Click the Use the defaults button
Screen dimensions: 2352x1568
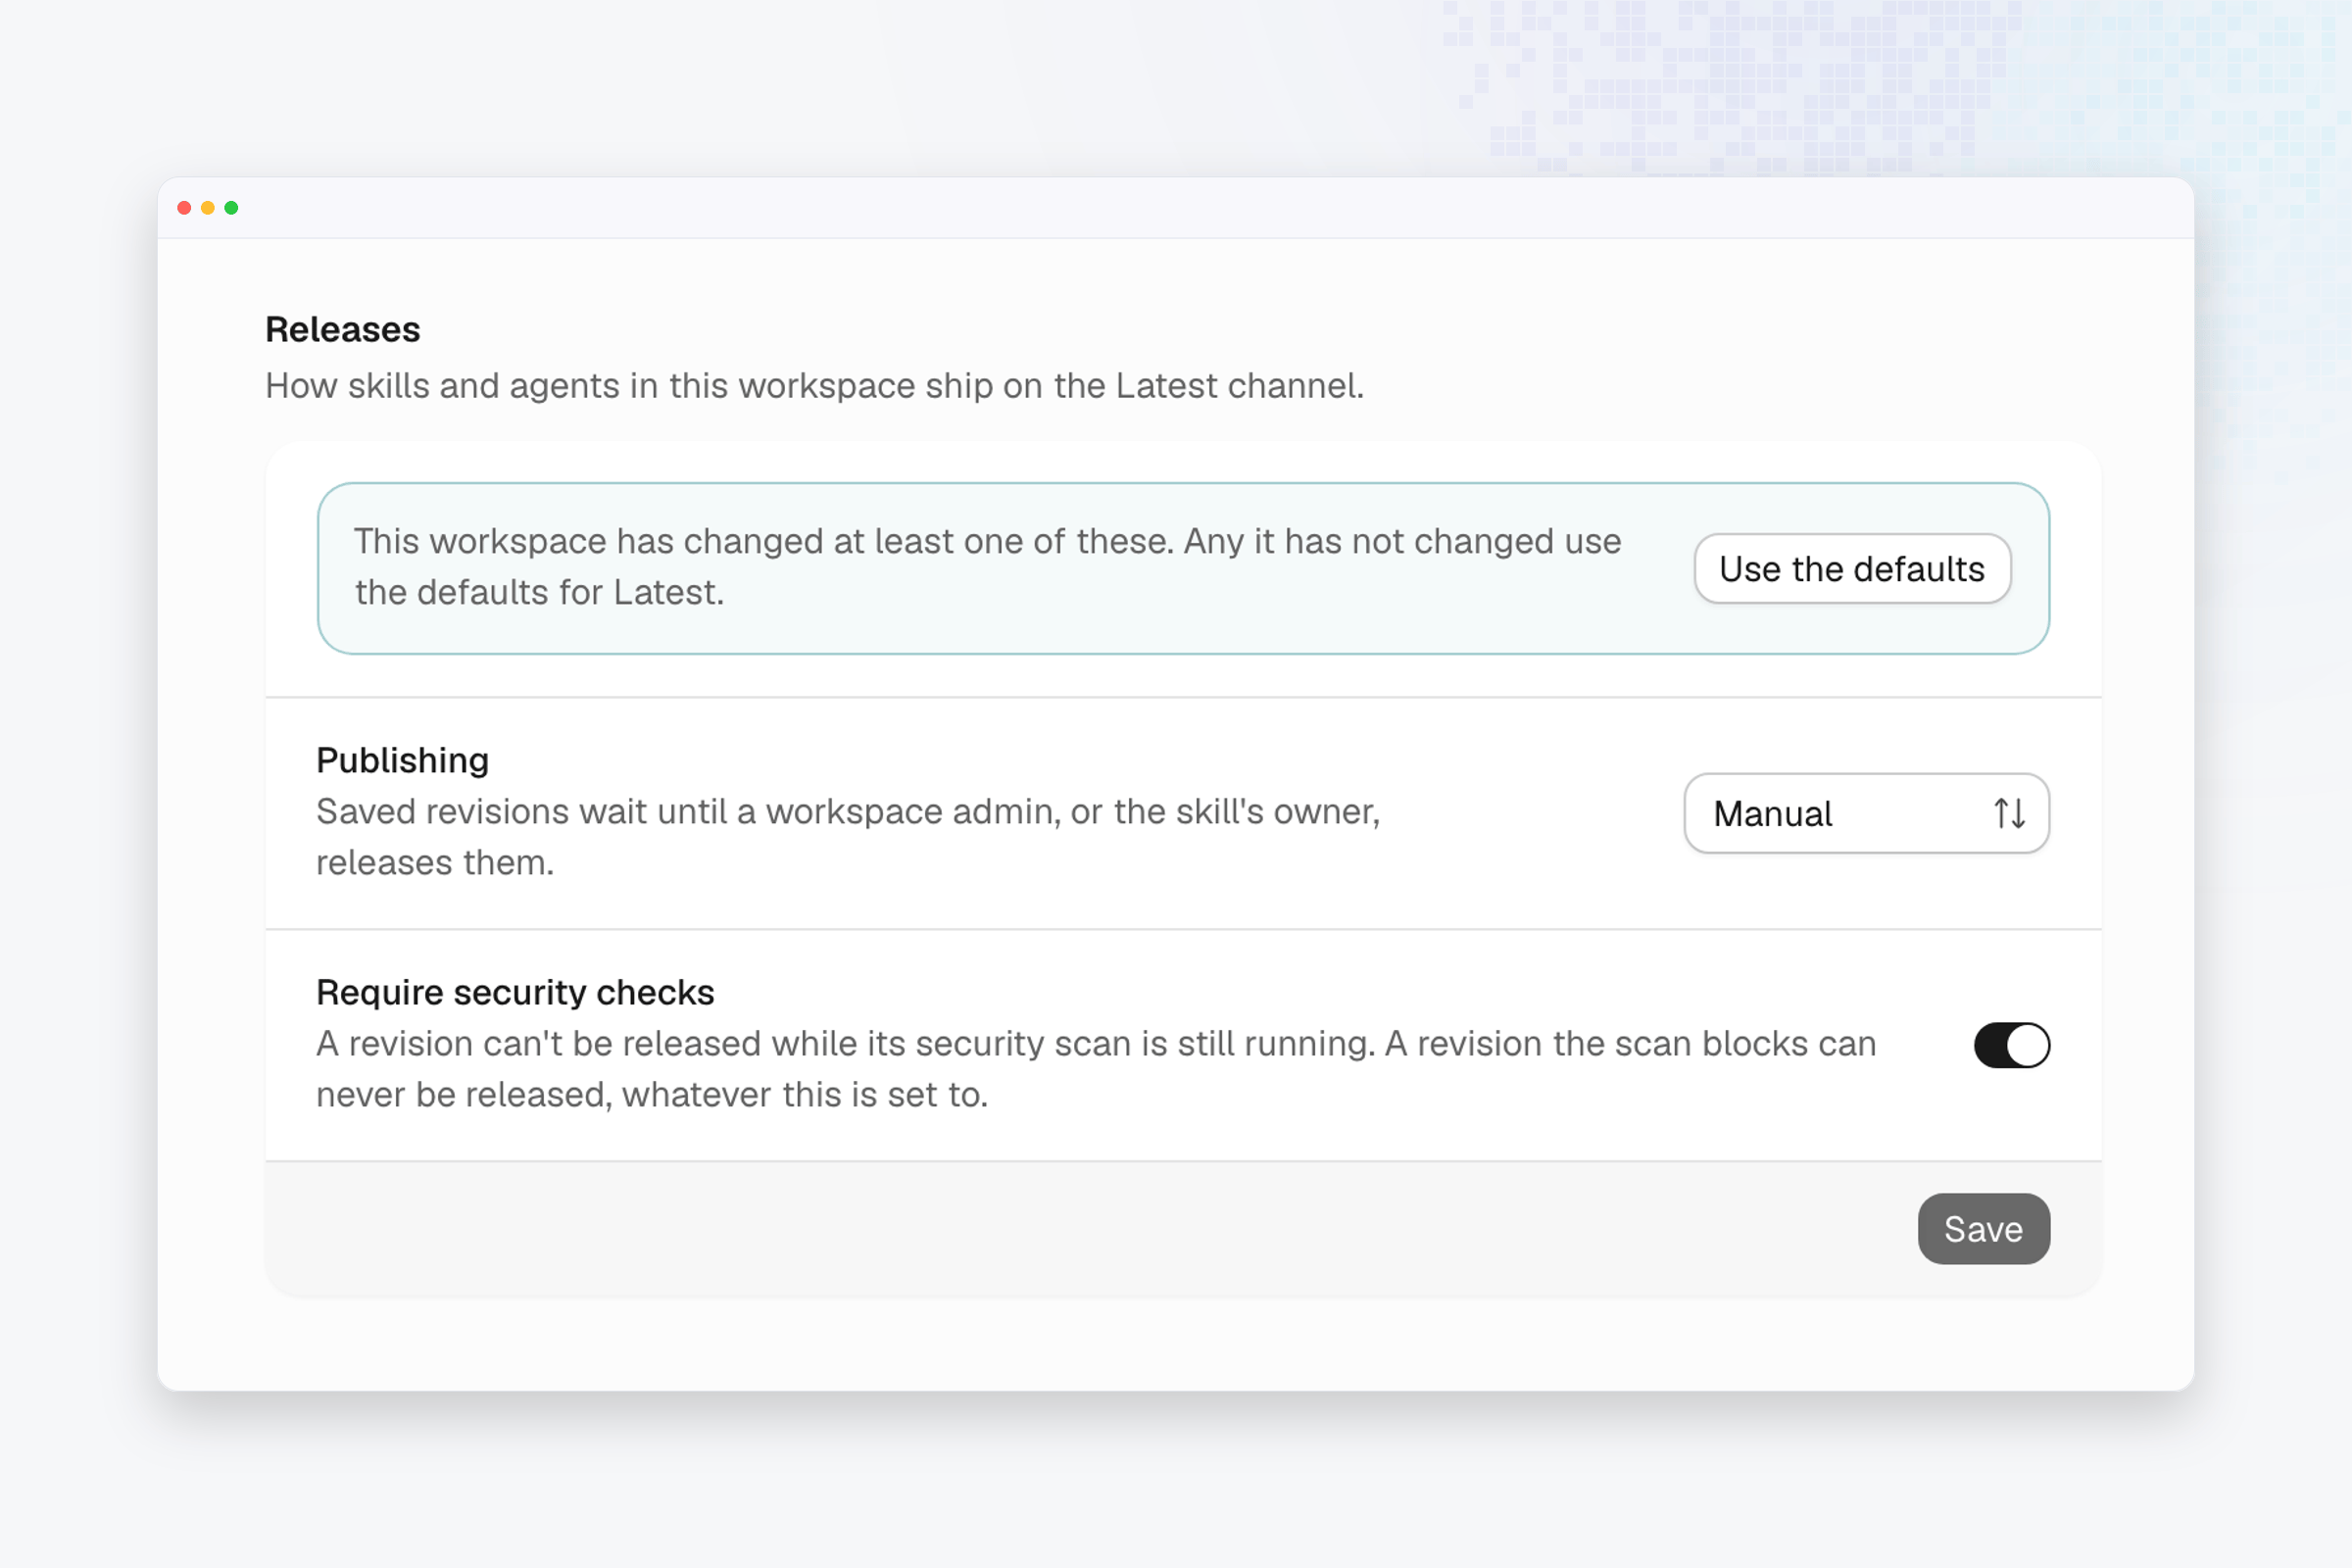tap(1852, 569)
